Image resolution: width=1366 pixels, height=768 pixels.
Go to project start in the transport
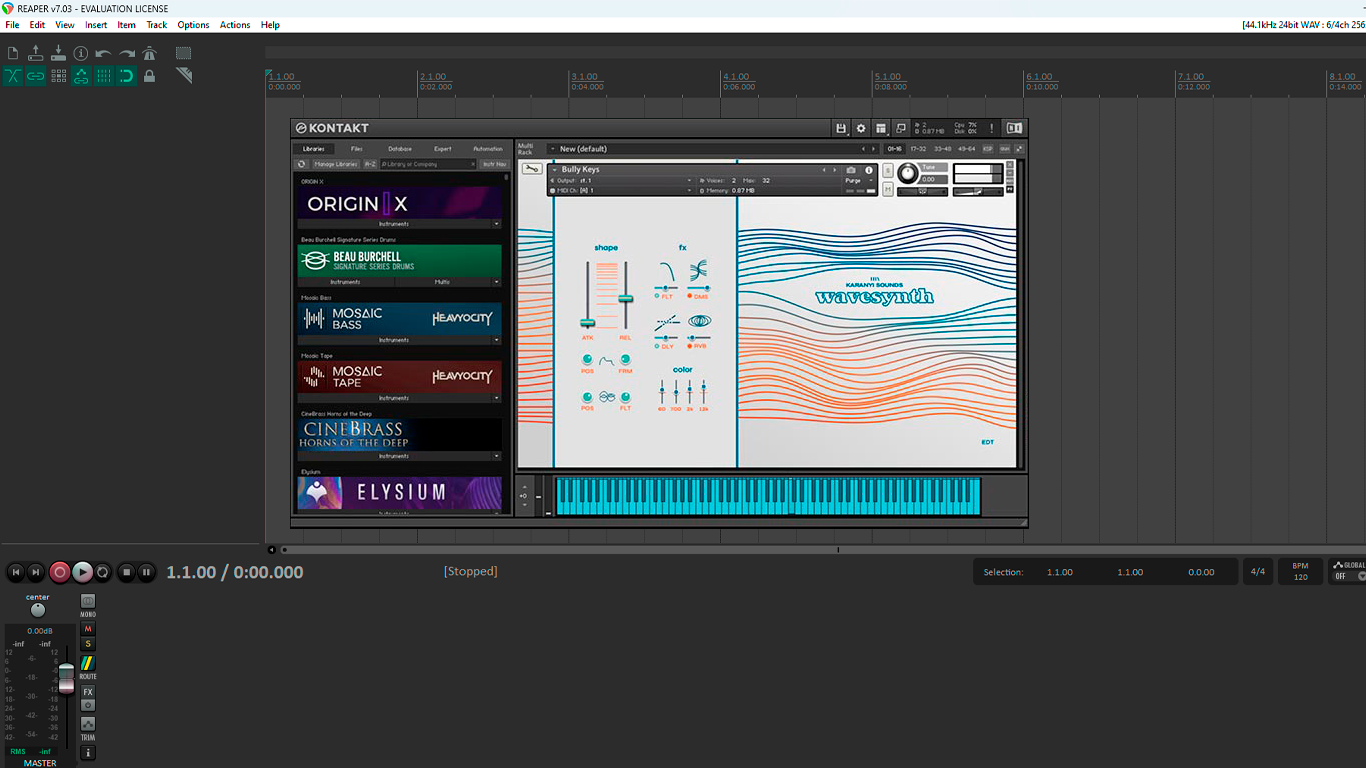click(x=15, y=572)
